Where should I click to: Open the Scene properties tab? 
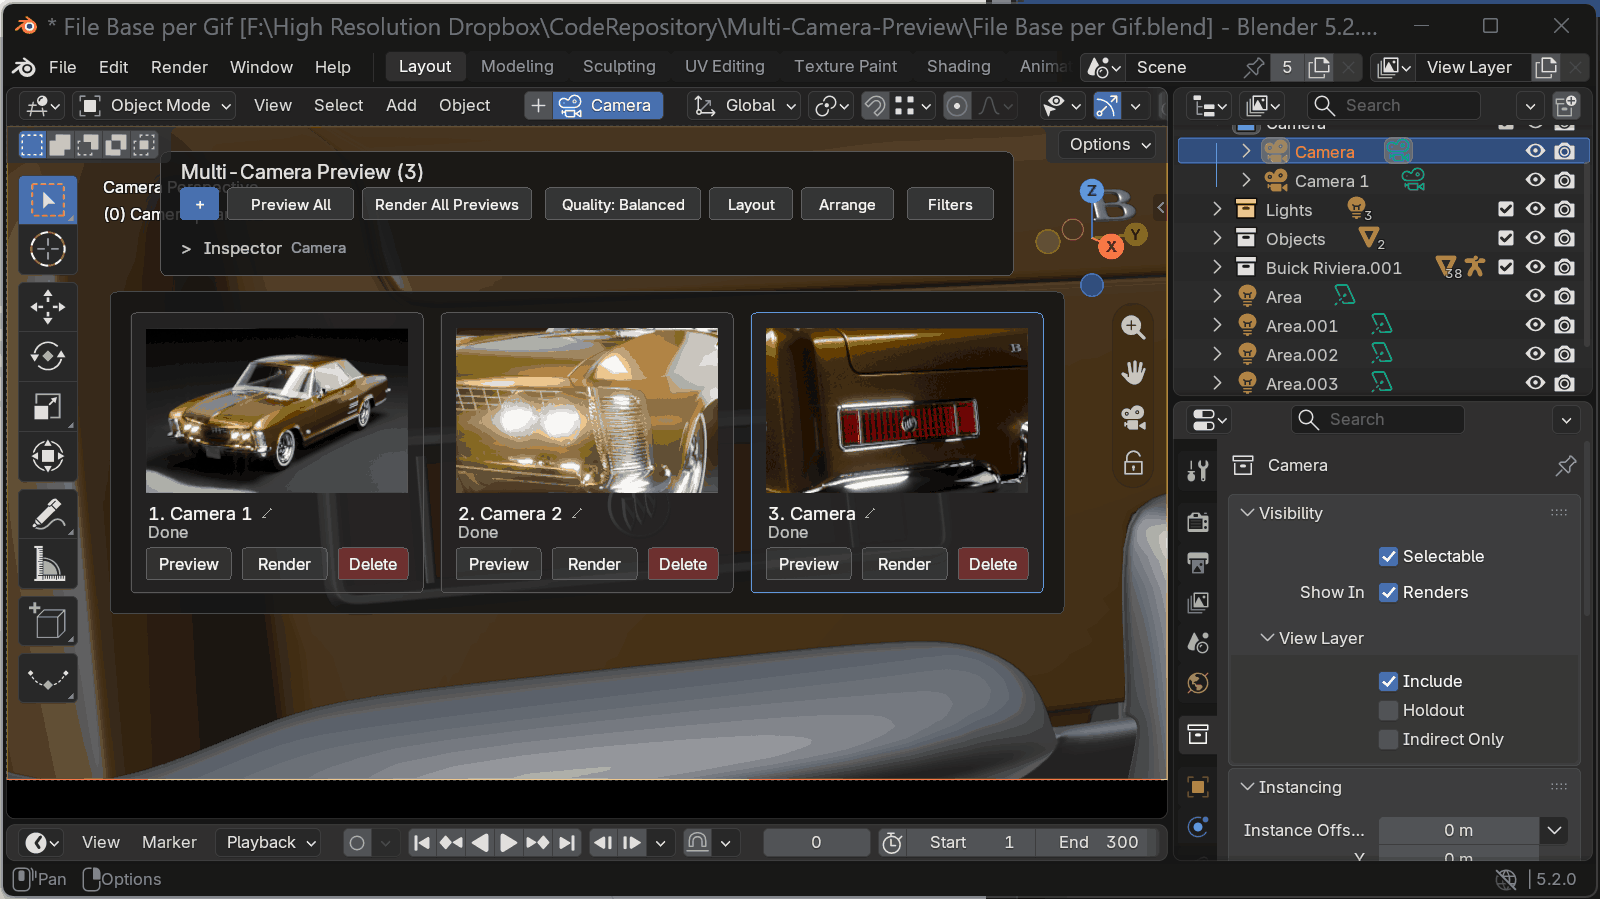(x=1198, y=642)
